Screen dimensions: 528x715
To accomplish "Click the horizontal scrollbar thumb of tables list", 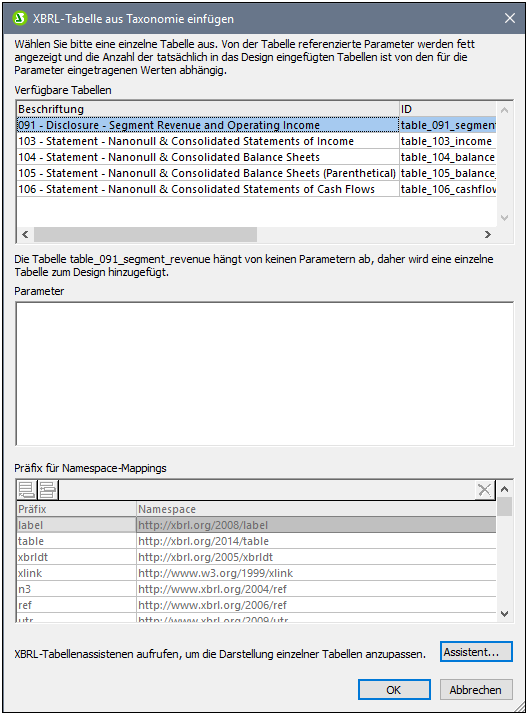I will click(145, 234).
